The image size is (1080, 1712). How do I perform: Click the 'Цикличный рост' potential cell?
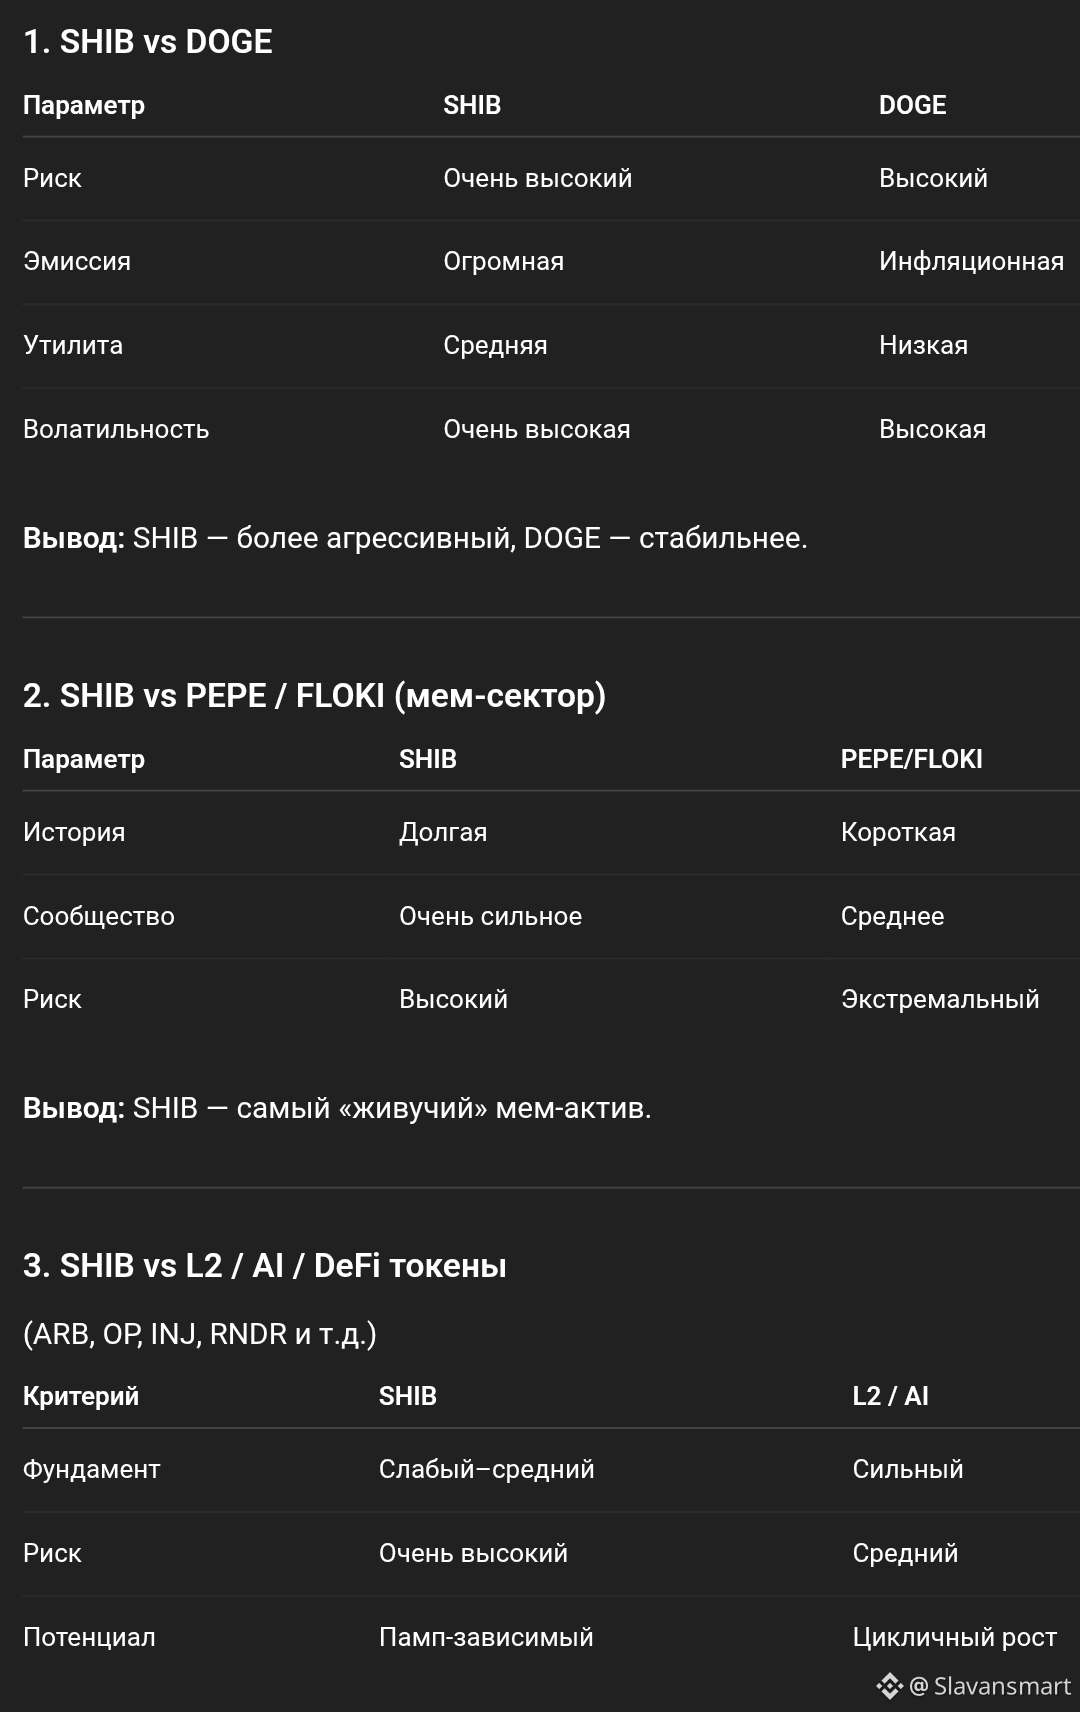tap(954, 1637)
